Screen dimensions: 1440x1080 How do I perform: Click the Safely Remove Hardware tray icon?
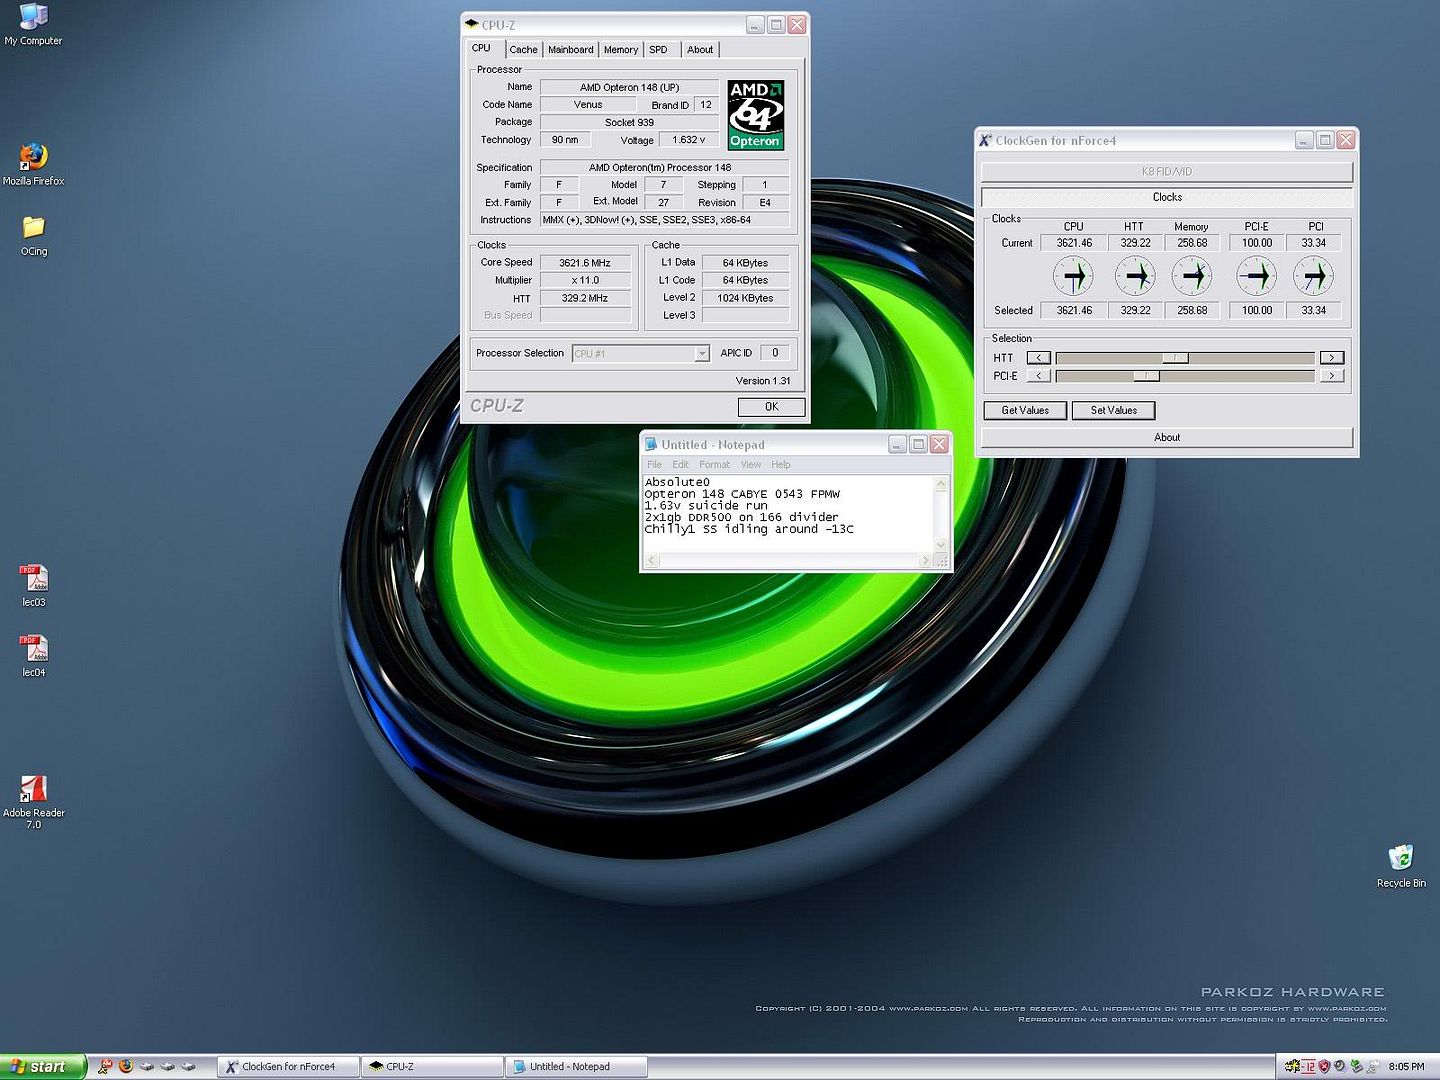pos(1357,1066)
